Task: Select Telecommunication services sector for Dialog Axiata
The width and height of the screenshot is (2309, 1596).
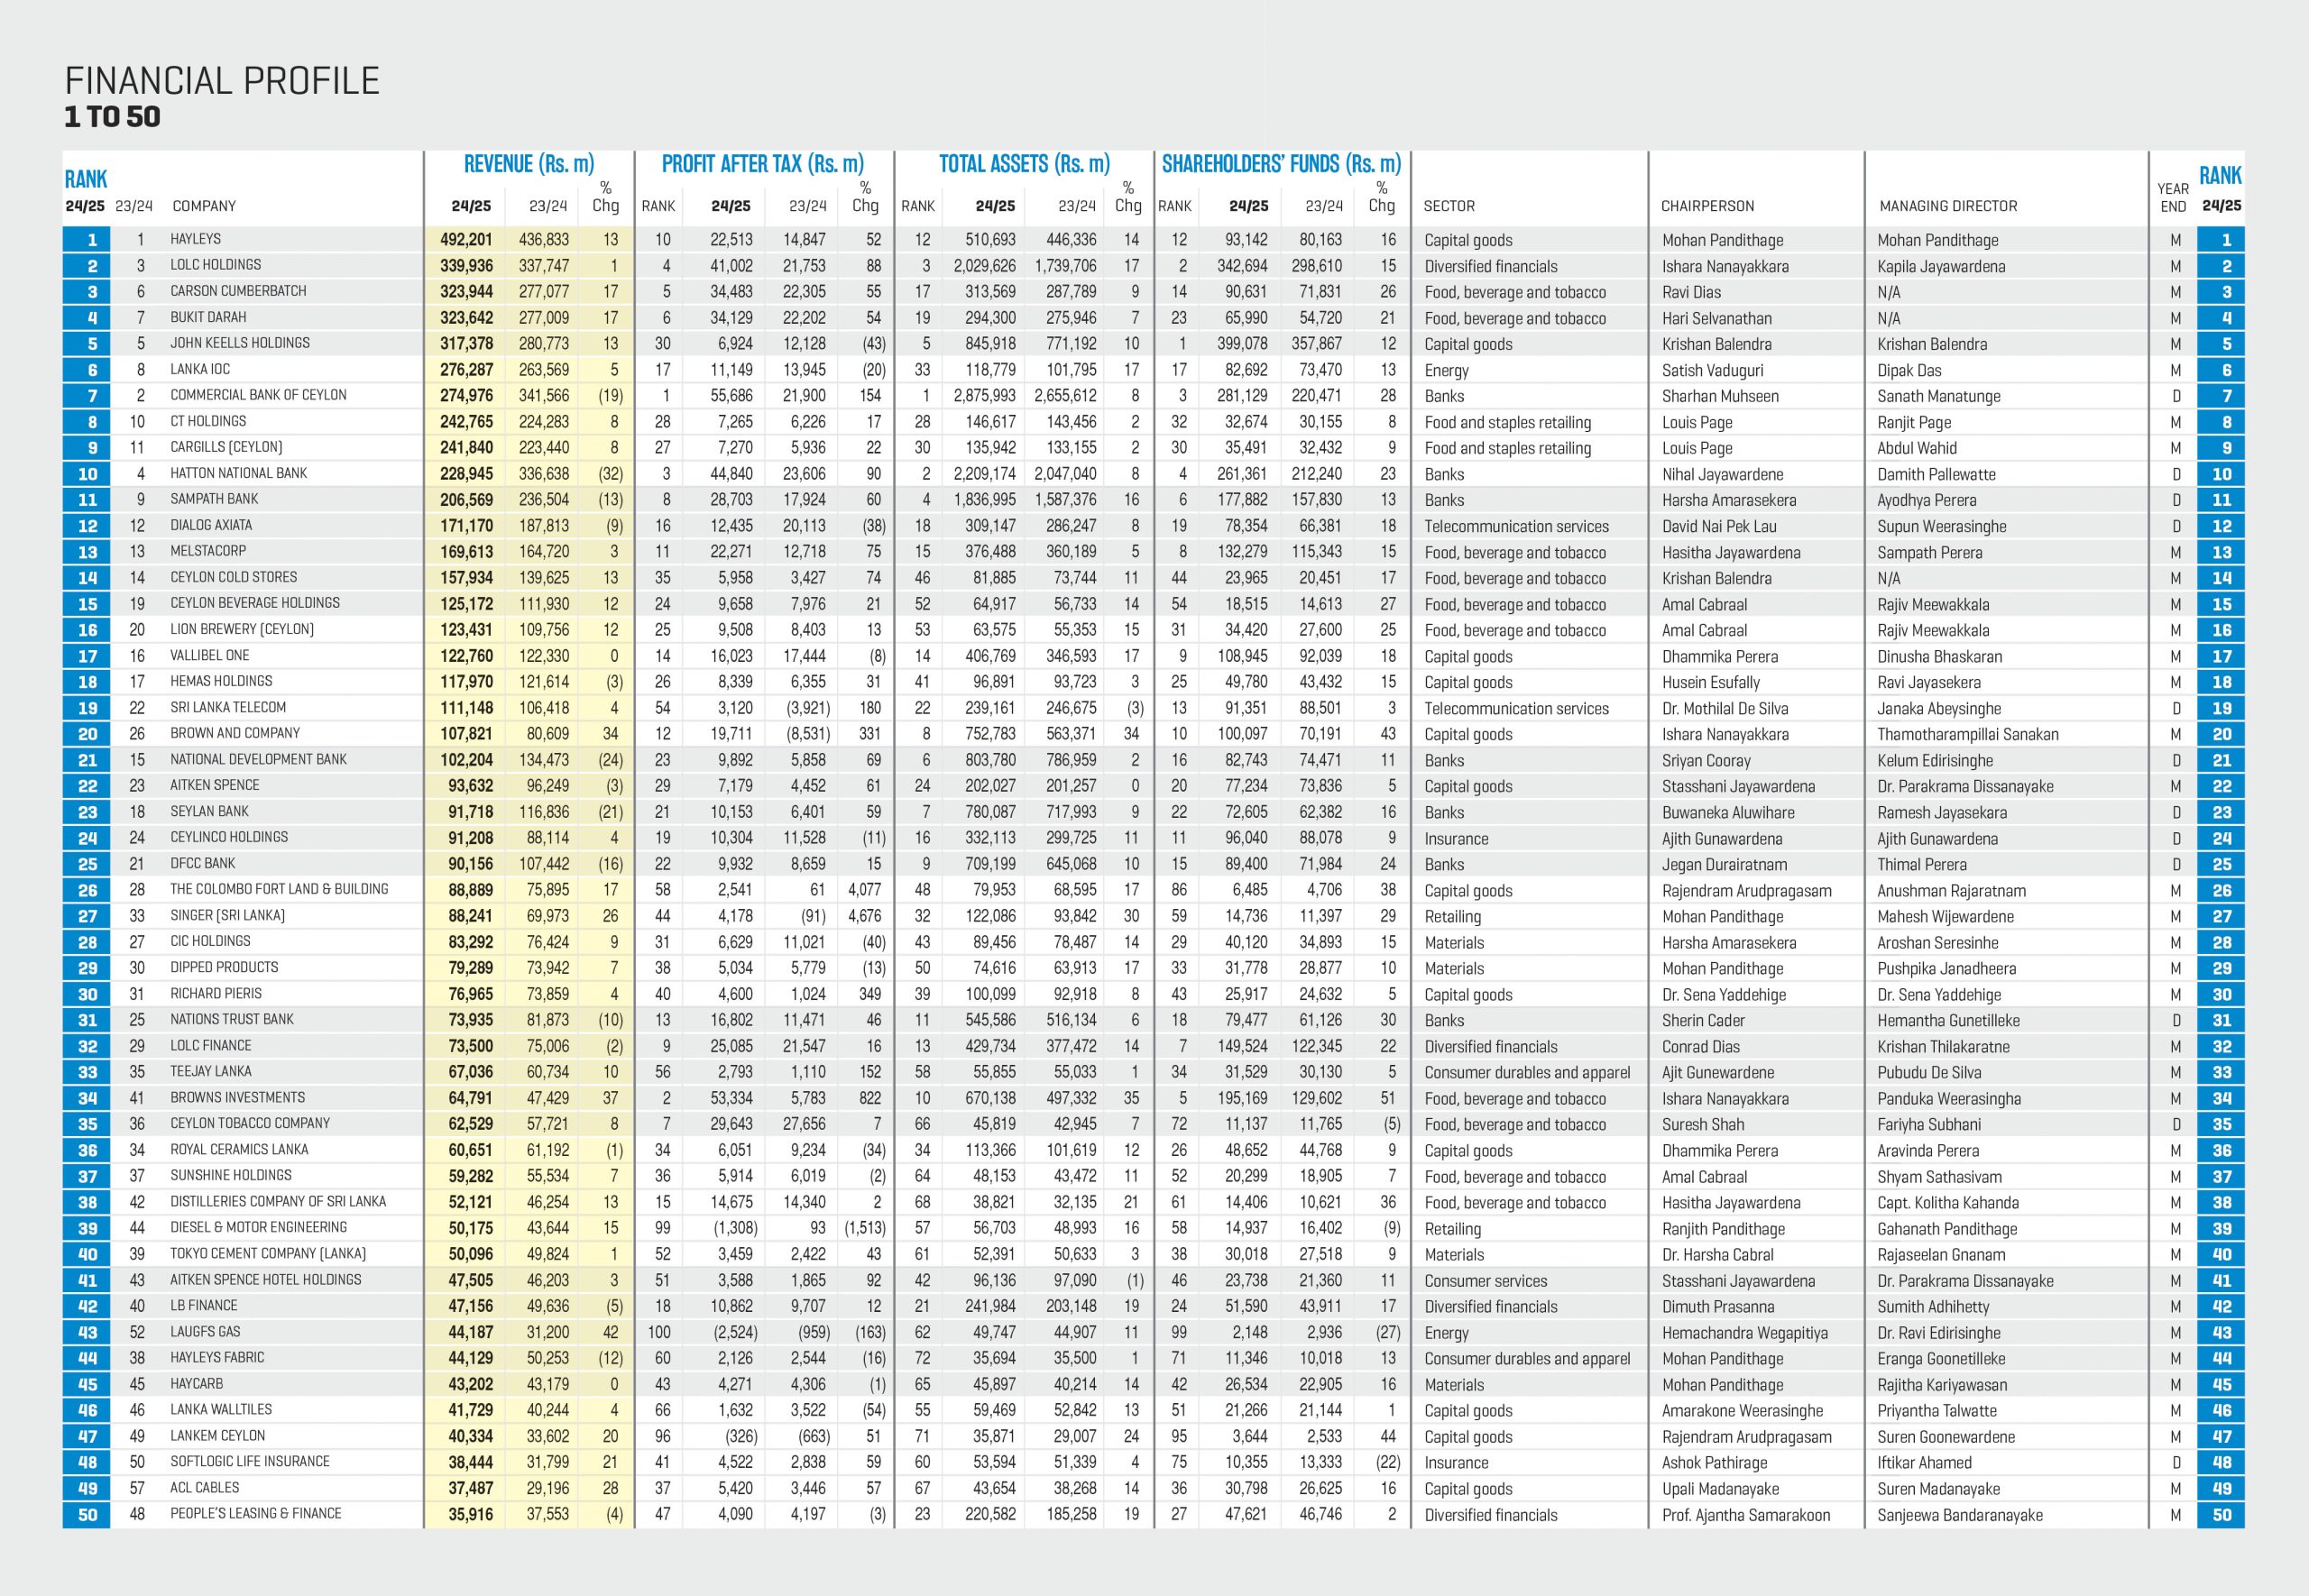Action: click(x=1516, y=527)
